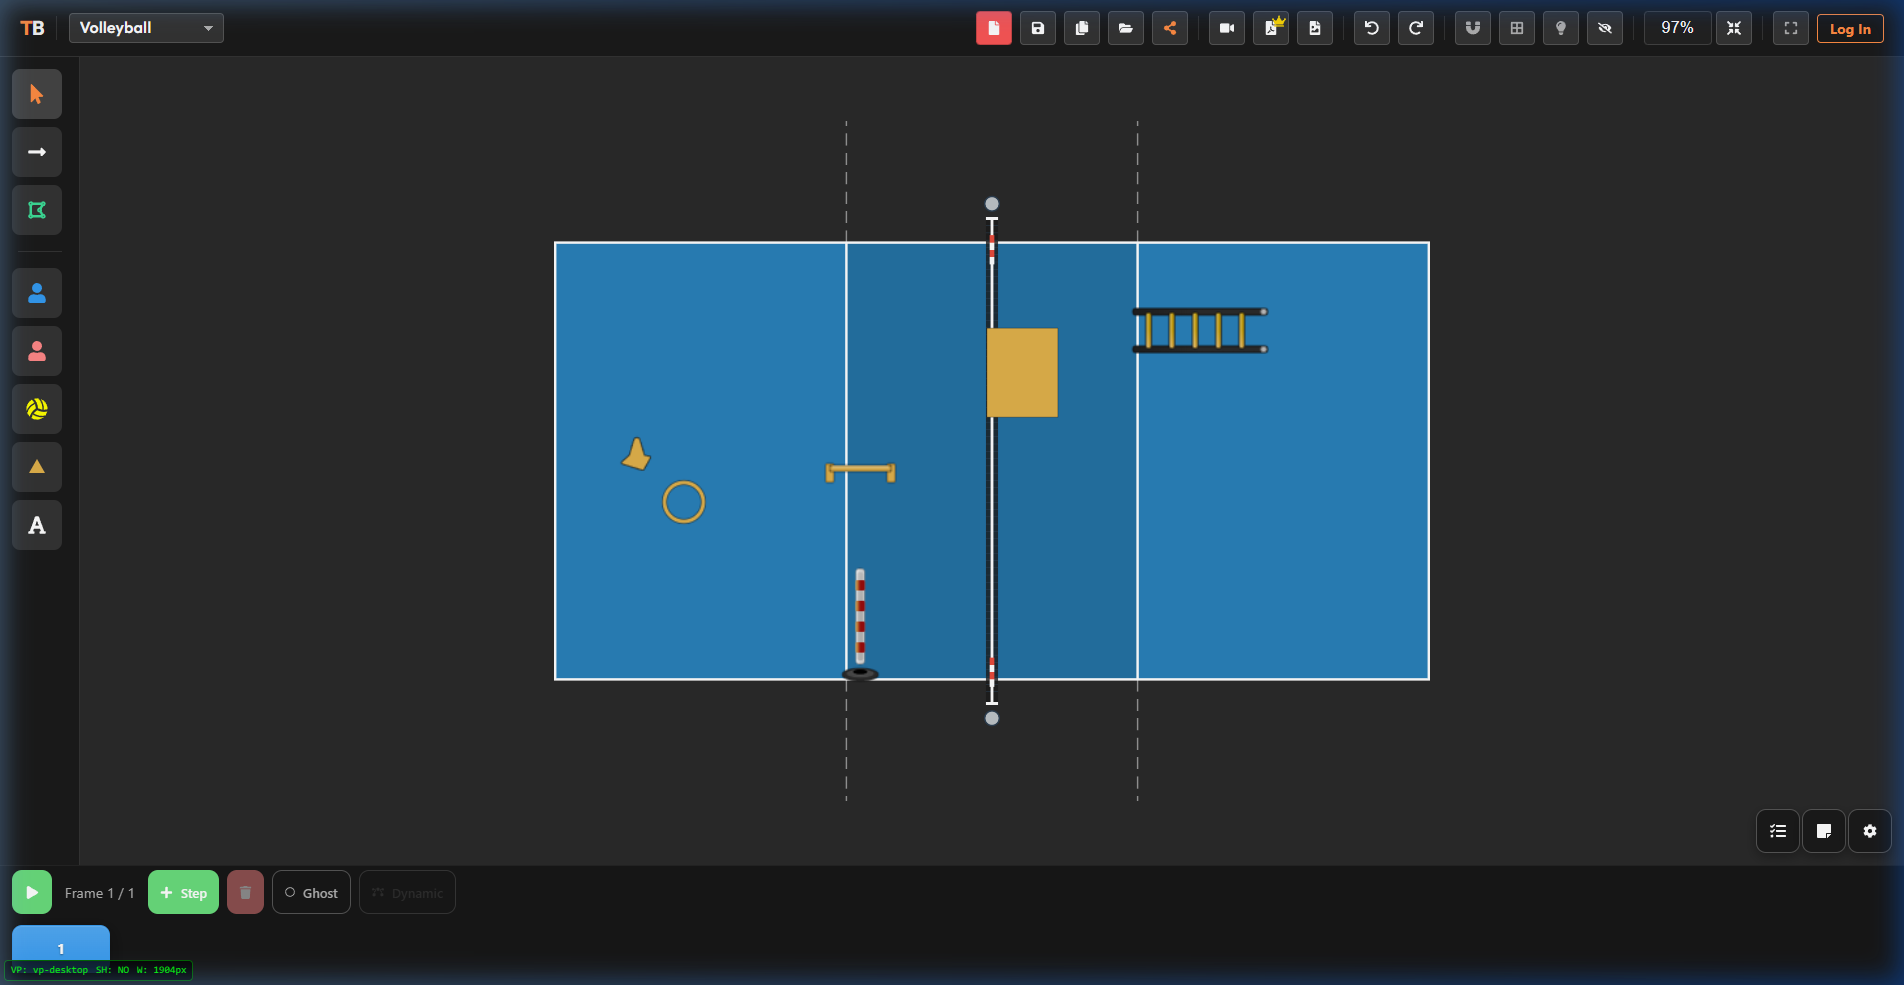Image resolution: width=1904 pixels, height=985 pixels.
Task: Switch to frame 1 thumbnail
Action: [x=60, y=948]
